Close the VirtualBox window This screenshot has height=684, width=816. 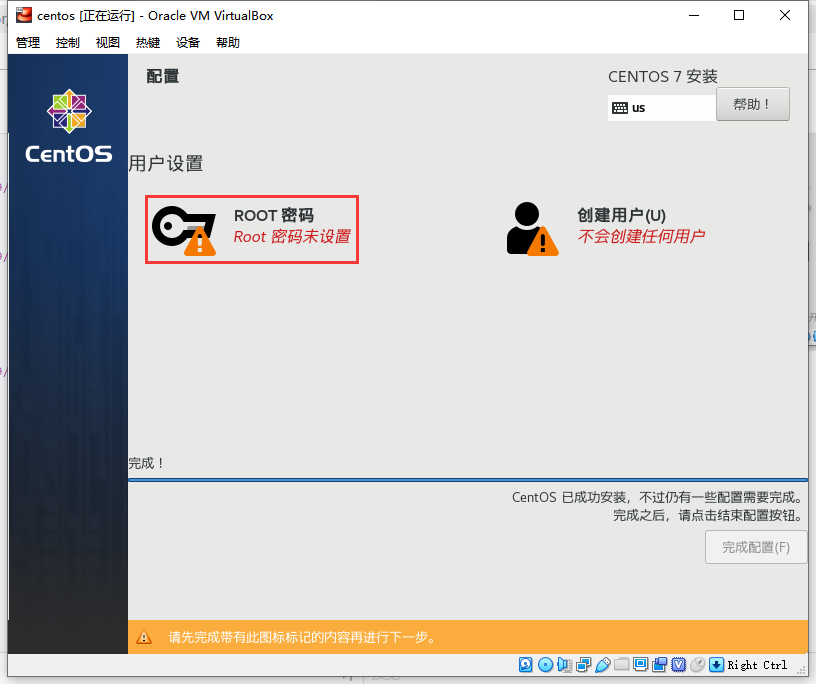785,16
